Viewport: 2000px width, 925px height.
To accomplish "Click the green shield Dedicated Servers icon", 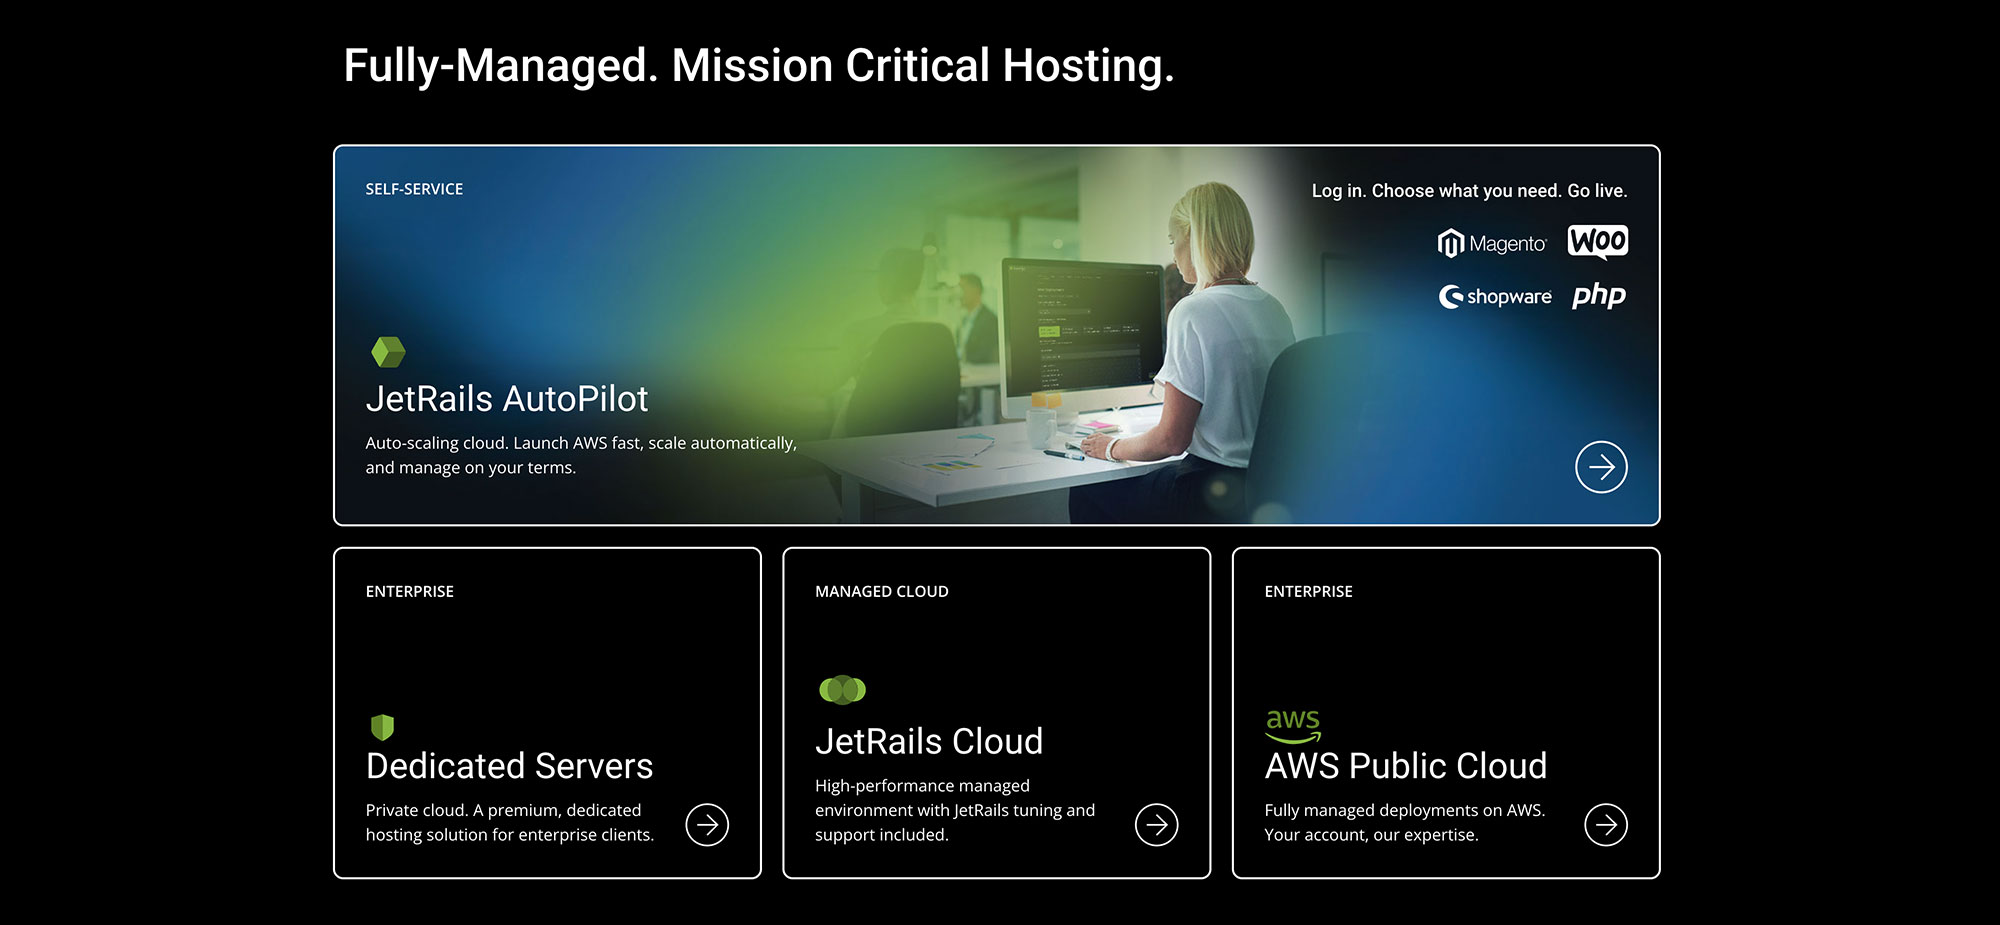I will click(382, 727).
